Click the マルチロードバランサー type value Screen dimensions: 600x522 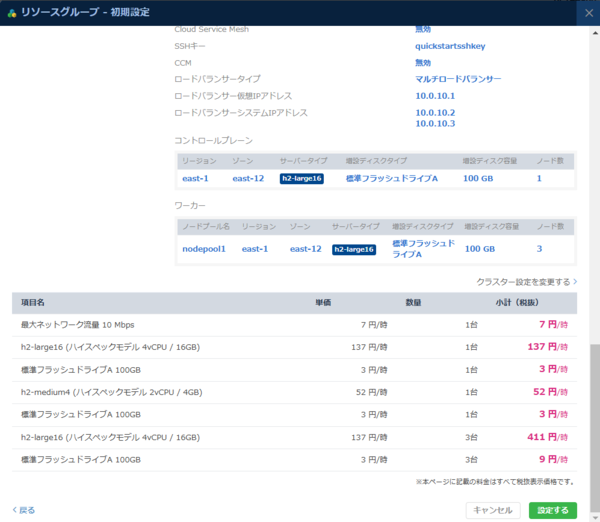click(458, 79)
